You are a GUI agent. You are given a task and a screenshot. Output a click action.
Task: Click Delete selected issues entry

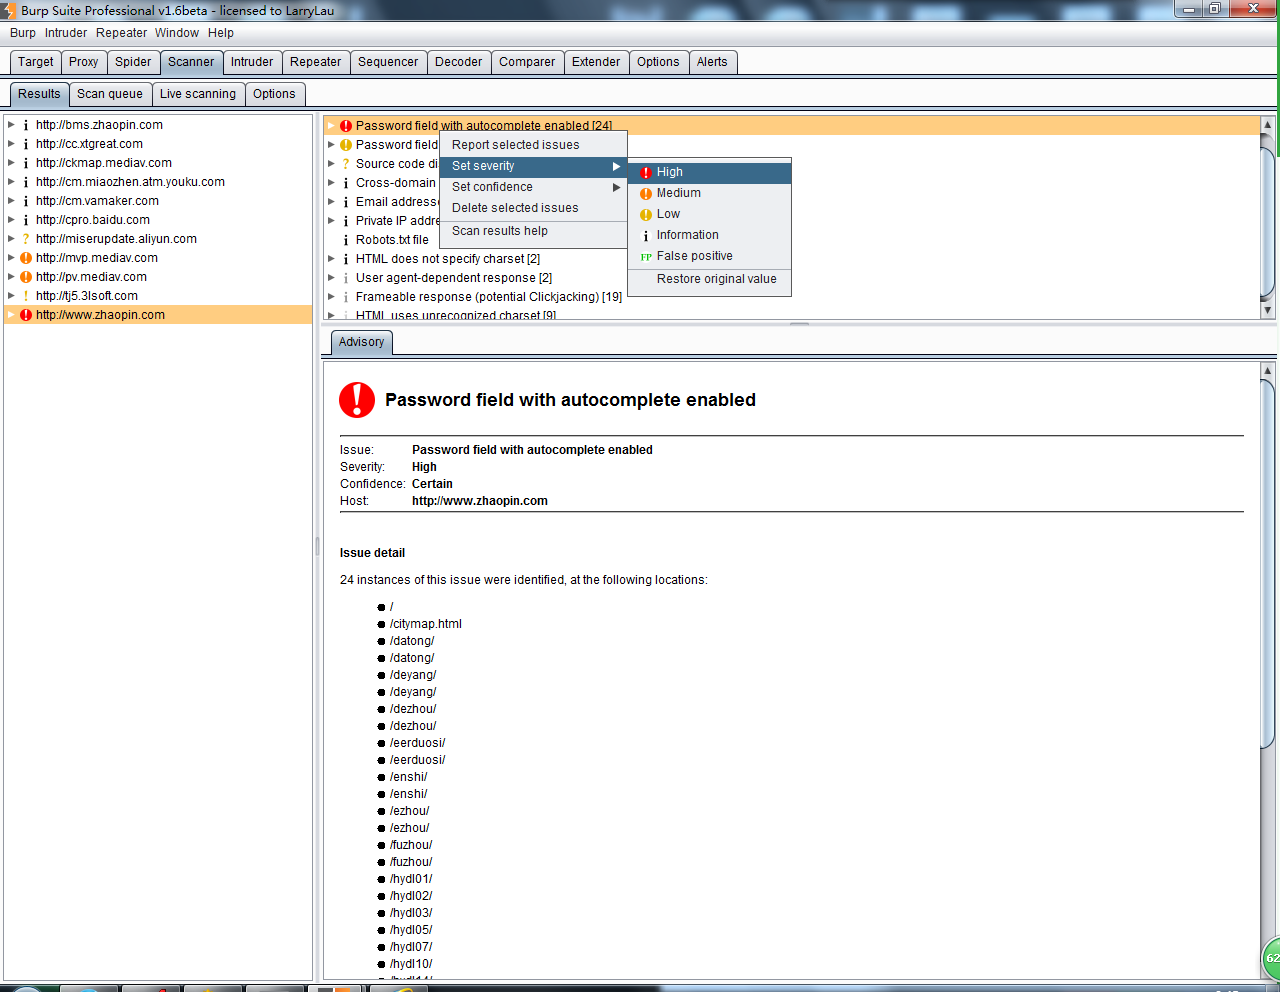pos(515,208)
